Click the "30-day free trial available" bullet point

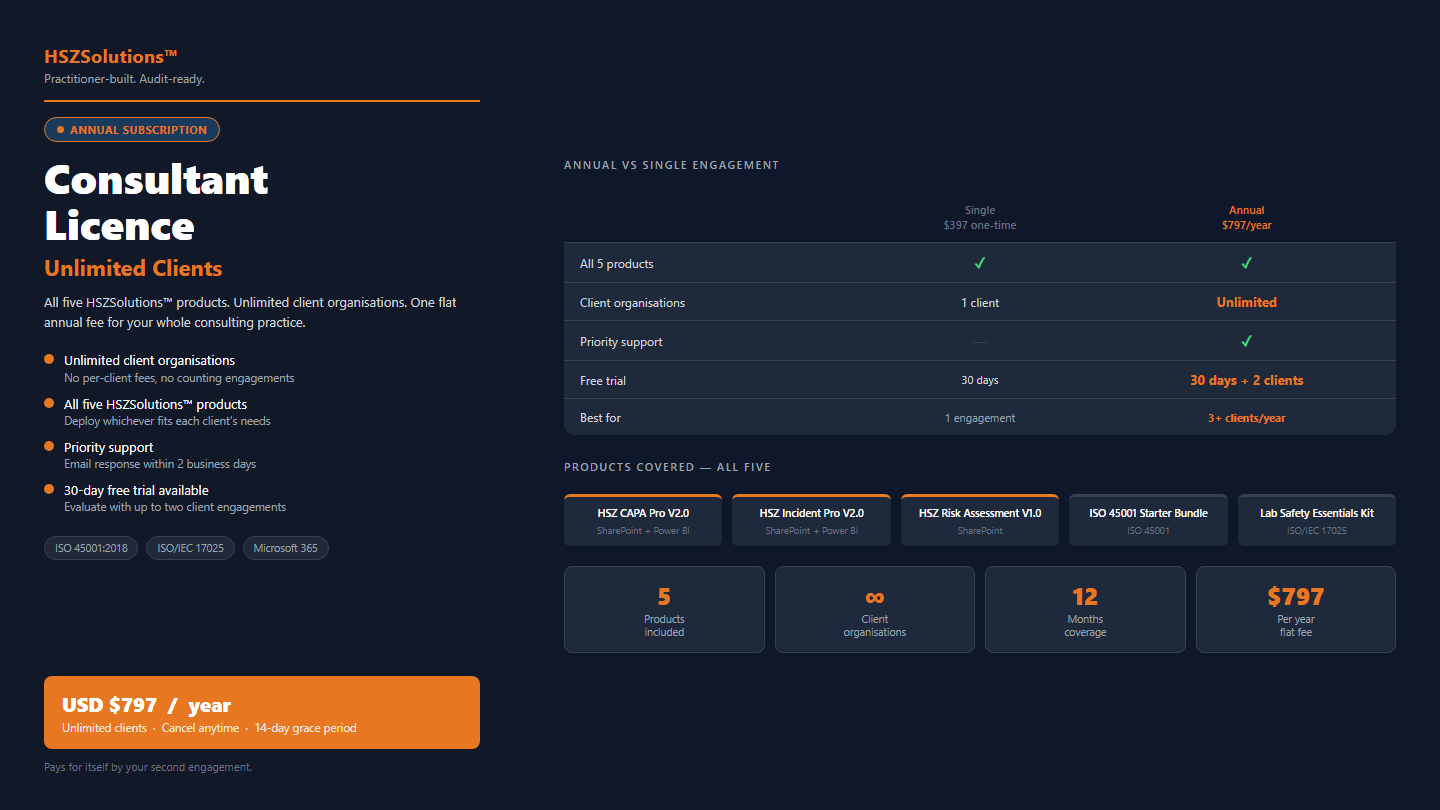tap(136, 490)
